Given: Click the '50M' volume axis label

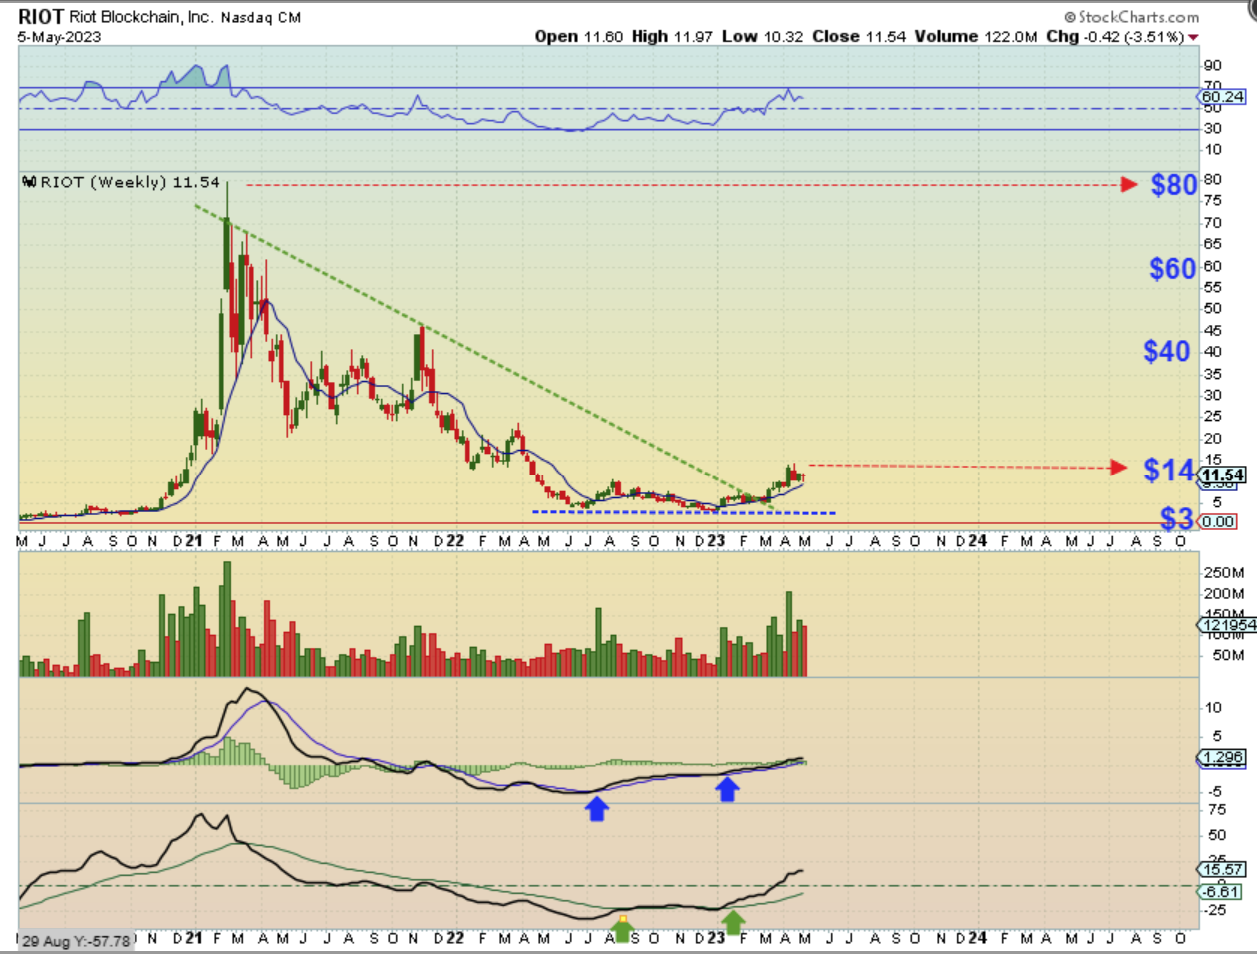Looking at the screenshot, I should [1228, 656].
